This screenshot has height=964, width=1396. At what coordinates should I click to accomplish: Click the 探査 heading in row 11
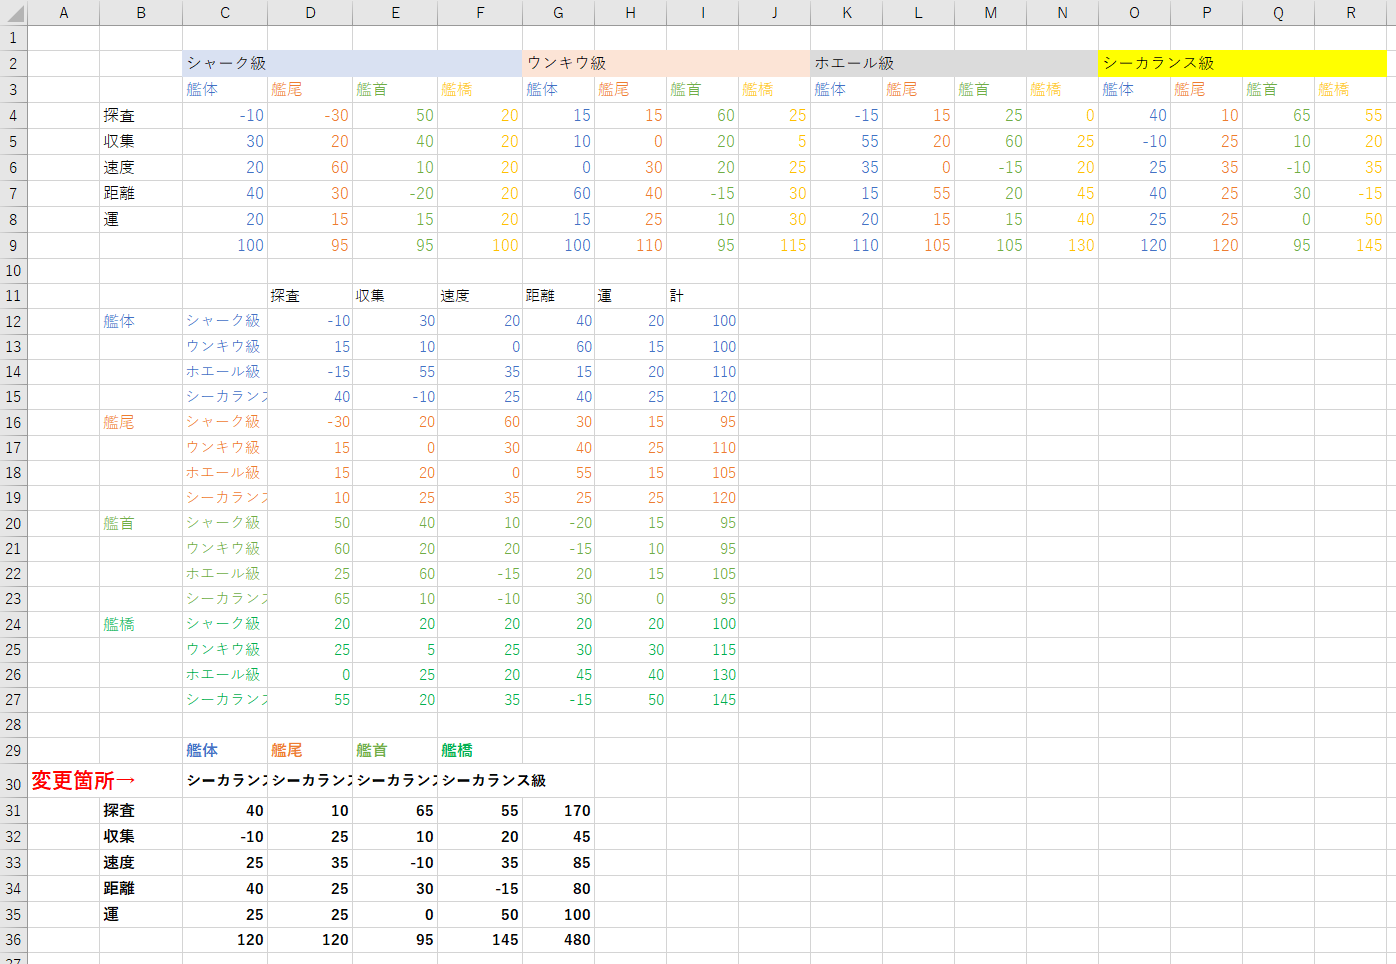[x=285, y=296]
